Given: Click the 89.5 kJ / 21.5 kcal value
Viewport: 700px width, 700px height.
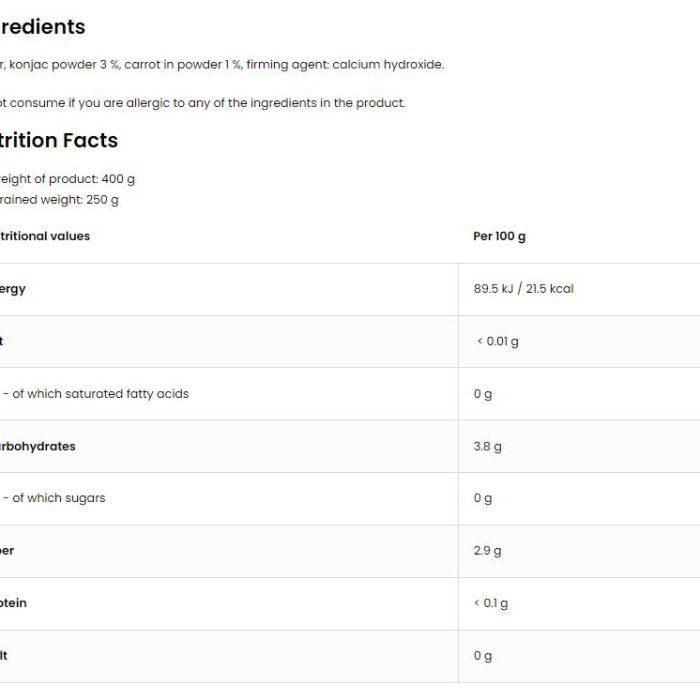Looking at the screenshot, I should (x=524, y=289).
